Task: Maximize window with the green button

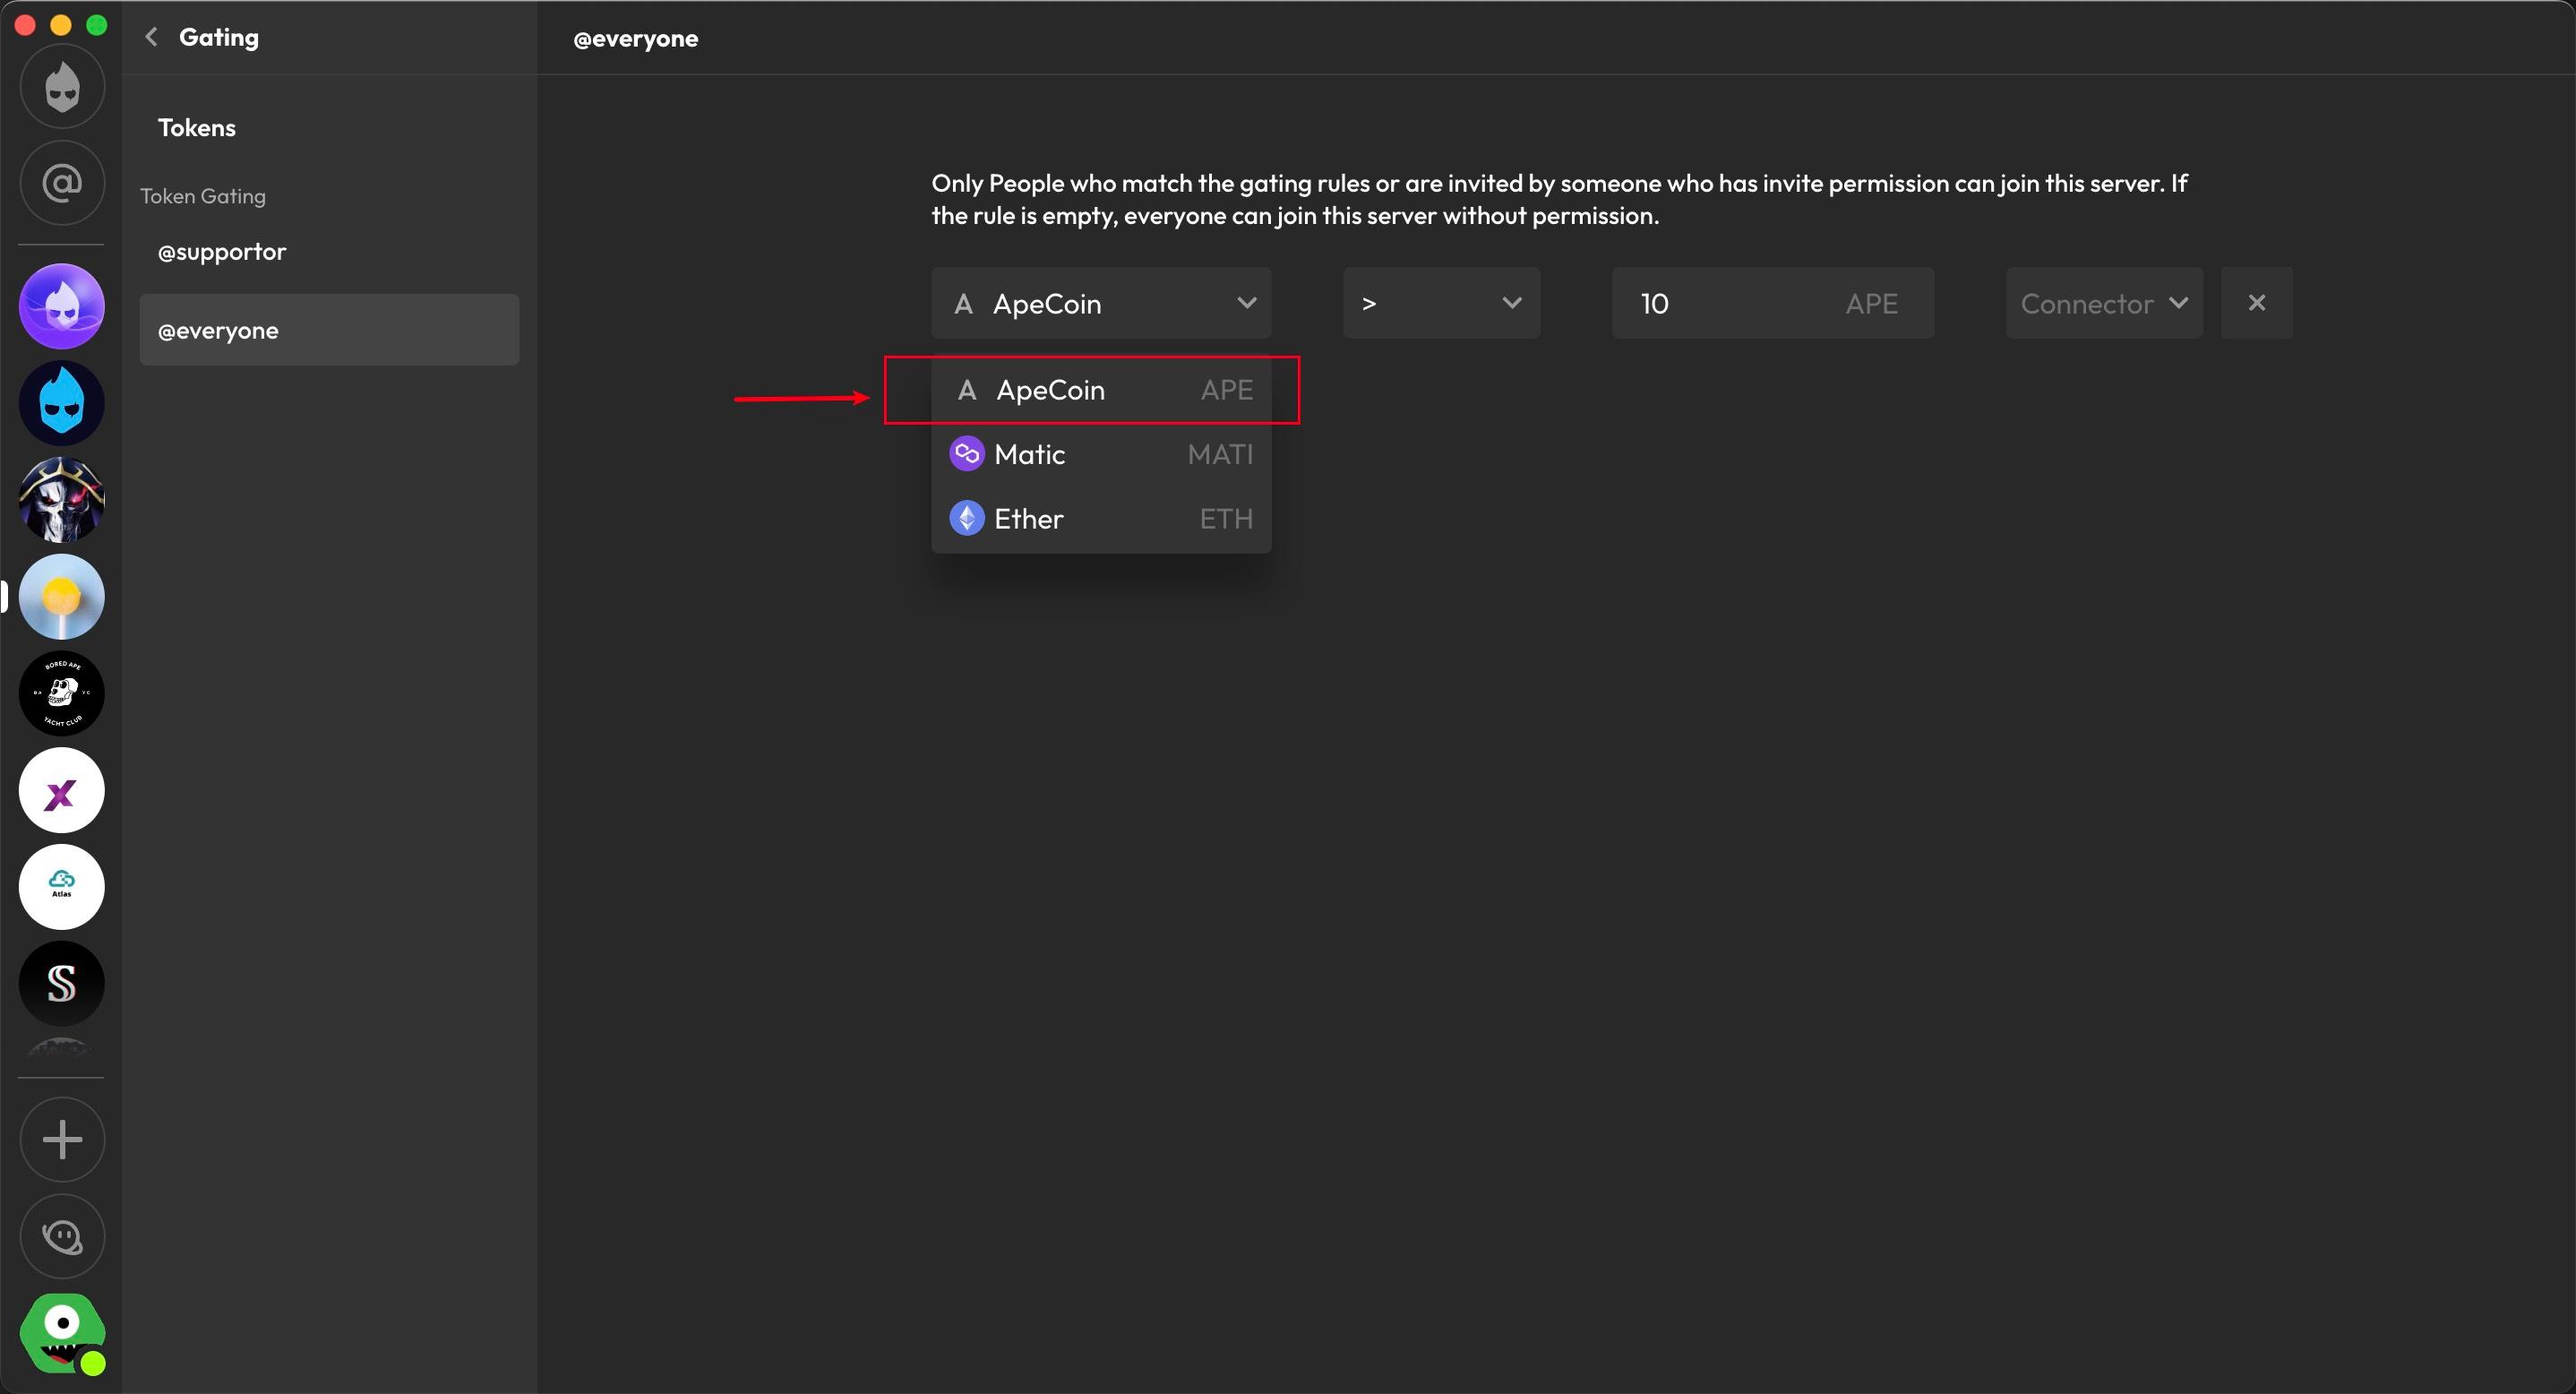Action: 97,25
